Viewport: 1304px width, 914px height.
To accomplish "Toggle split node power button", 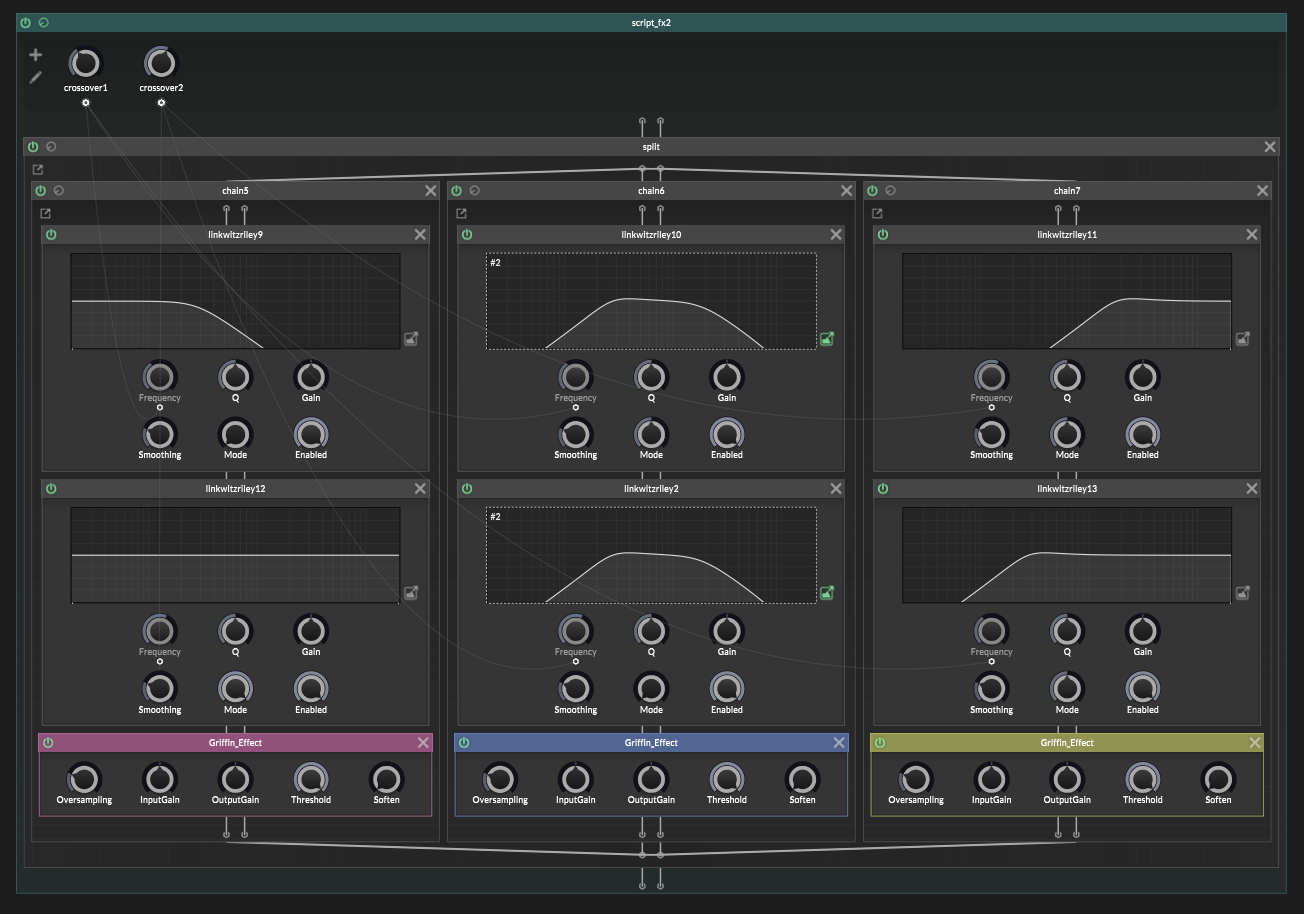I will pos(33,147).
